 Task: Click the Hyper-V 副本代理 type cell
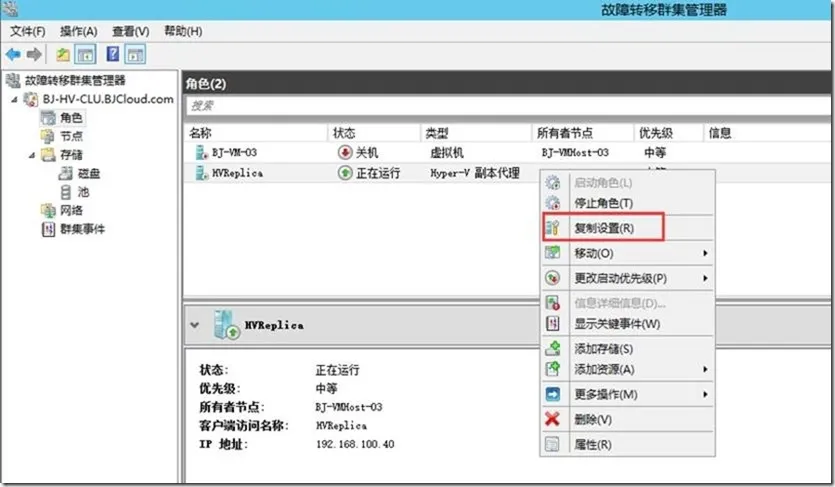click(475, 173)
